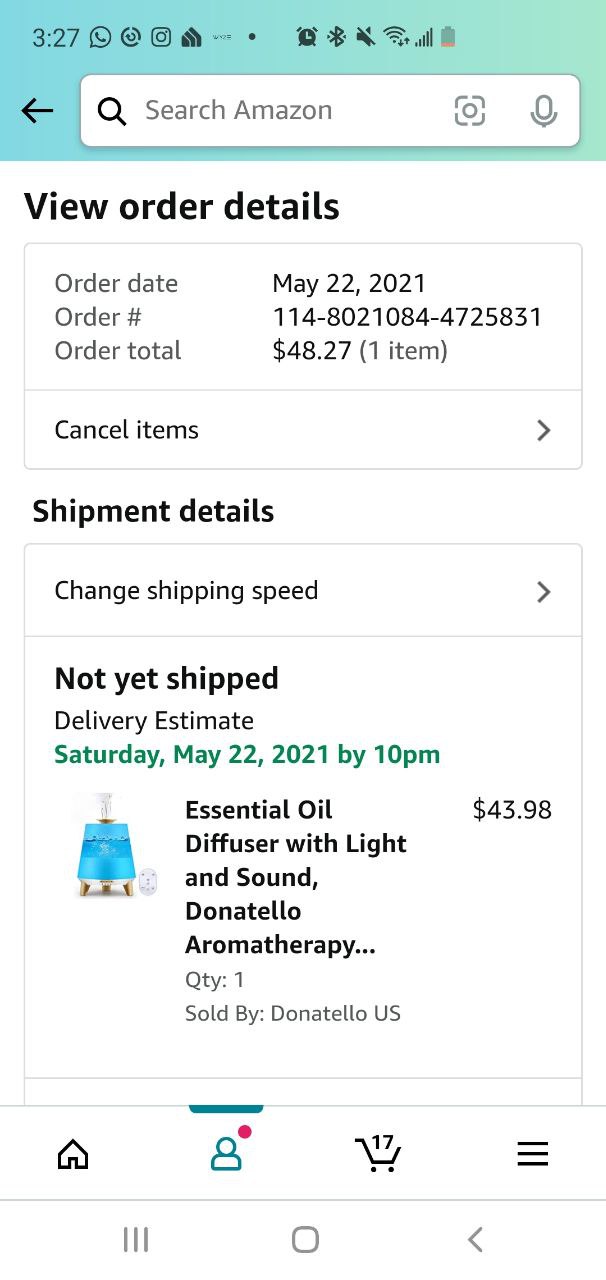Tap Cancel items option

click(x=127, y=430)
